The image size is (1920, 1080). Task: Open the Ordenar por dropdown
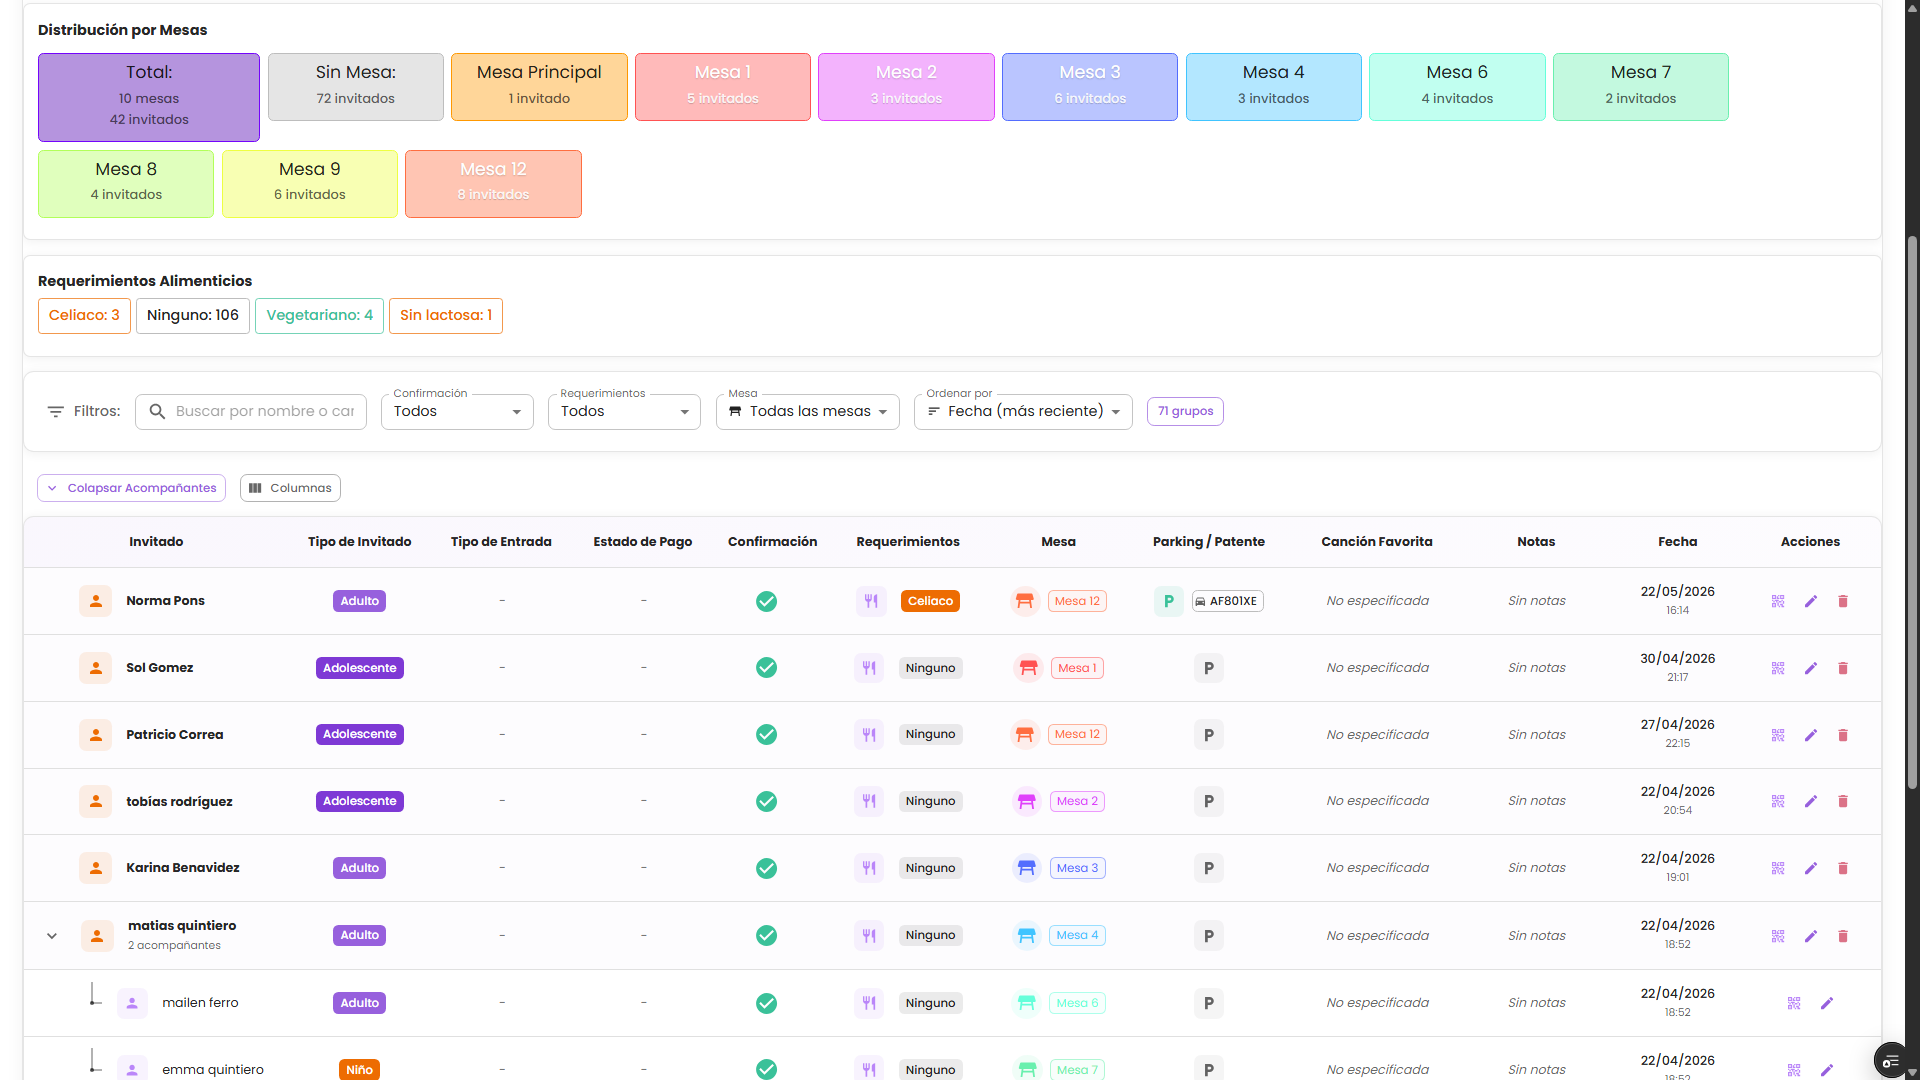1023,411
